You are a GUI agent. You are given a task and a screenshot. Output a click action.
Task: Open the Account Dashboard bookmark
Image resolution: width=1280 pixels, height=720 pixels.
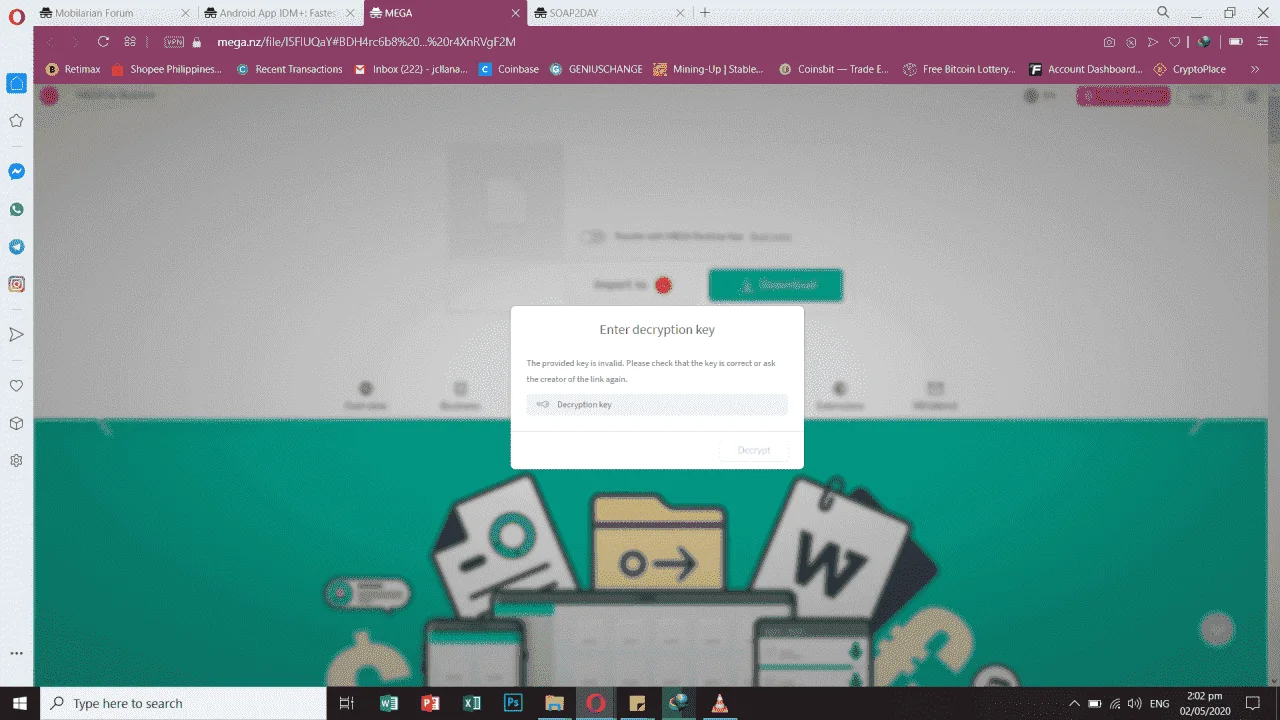[x=1085, y=69]
